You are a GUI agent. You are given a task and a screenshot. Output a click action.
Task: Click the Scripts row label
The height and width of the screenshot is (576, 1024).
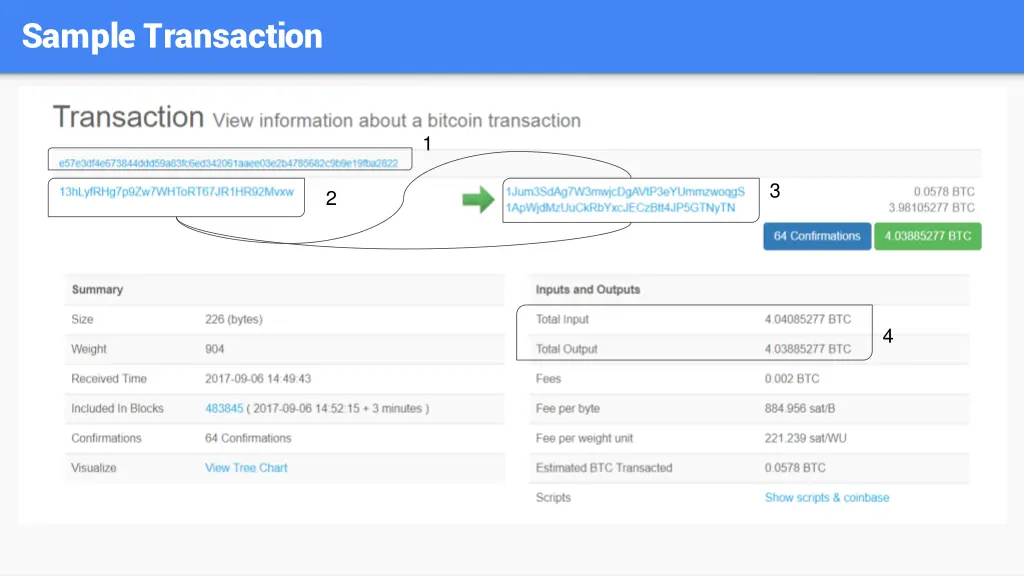[553, 497]
